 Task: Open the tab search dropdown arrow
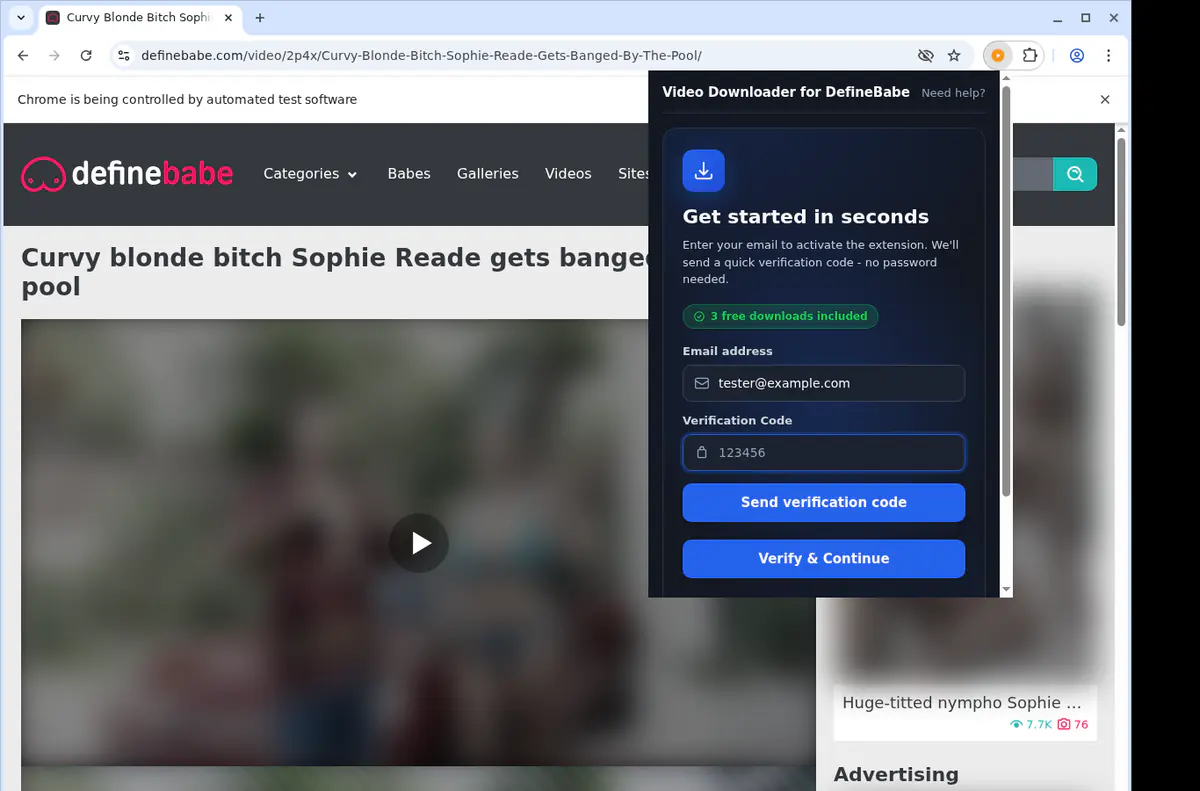click(21, 18)
